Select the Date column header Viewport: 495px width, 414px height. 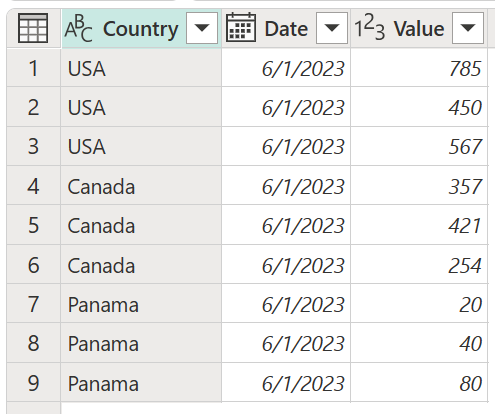click(x=286, y=29)
